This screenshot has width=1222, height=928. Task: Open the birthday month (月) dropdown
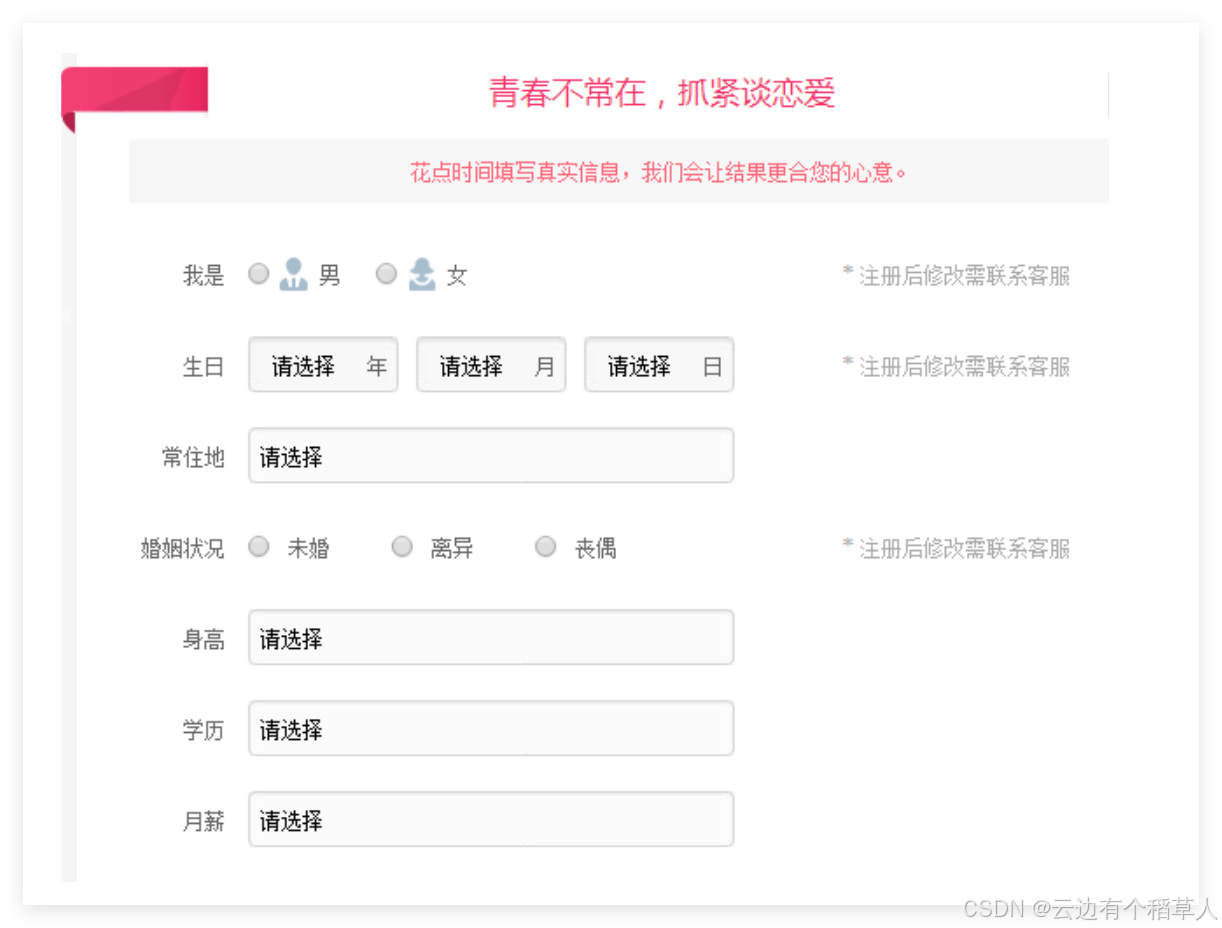(491, 365)
